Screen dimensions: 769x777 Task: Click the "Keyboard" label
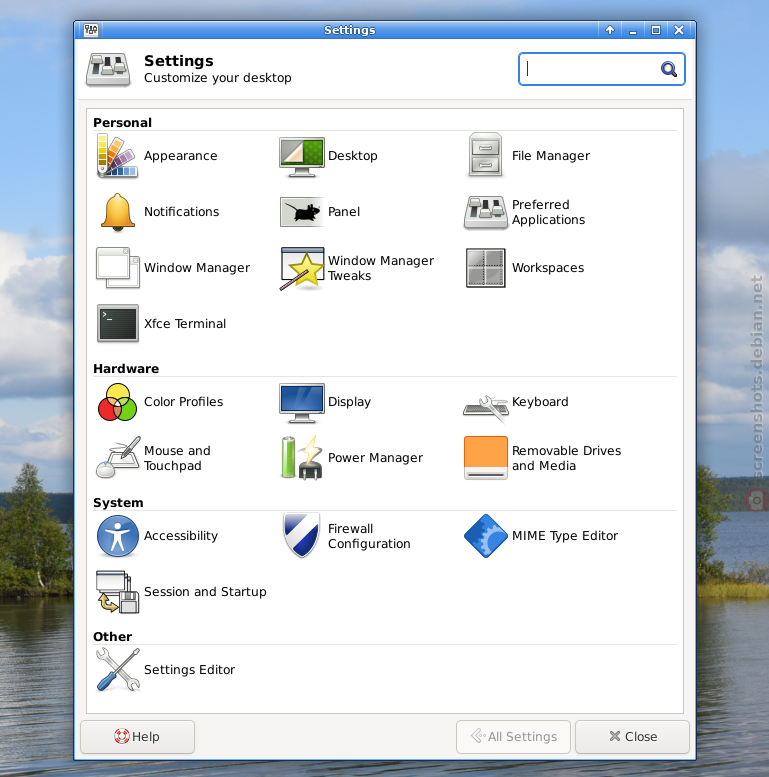(540, 401)
